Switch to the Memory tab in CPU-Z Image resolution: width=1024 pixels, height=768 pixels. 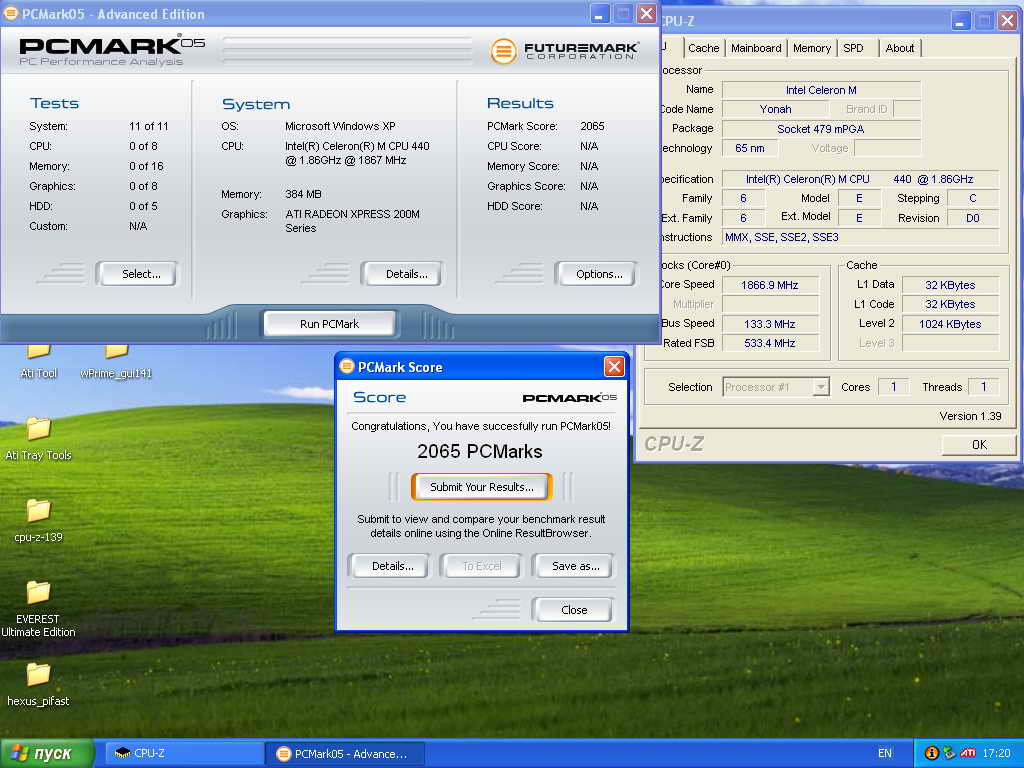812,48
